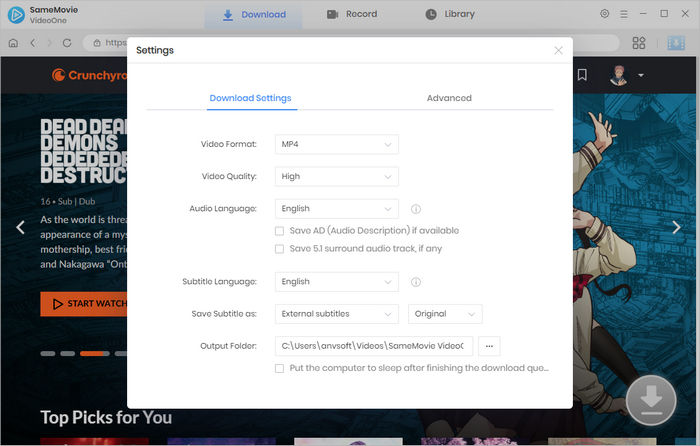Viewport: 700px width, 446px height.
Task: Expand the Save Subtitle as dropdown
Action: (337, 314)
